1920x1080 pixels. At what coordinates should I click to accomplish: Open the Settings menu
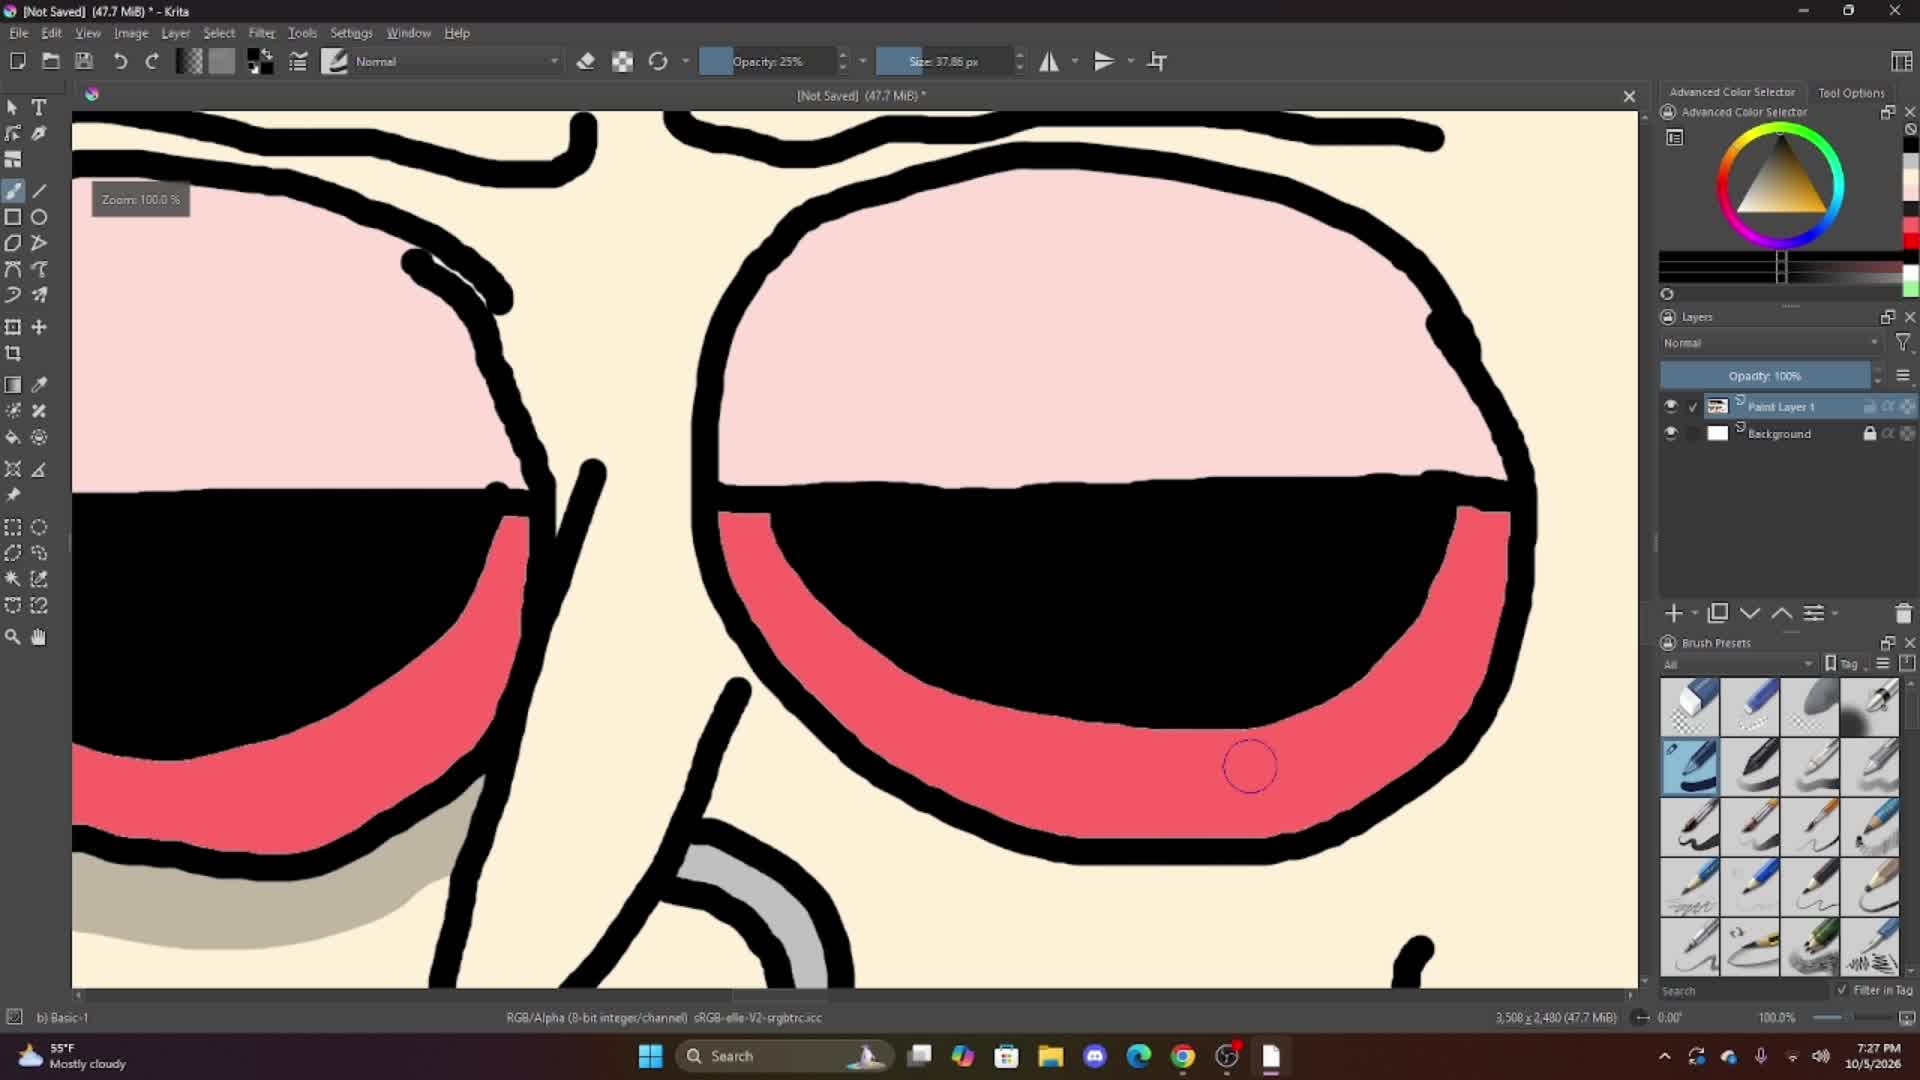click(351, 33)
